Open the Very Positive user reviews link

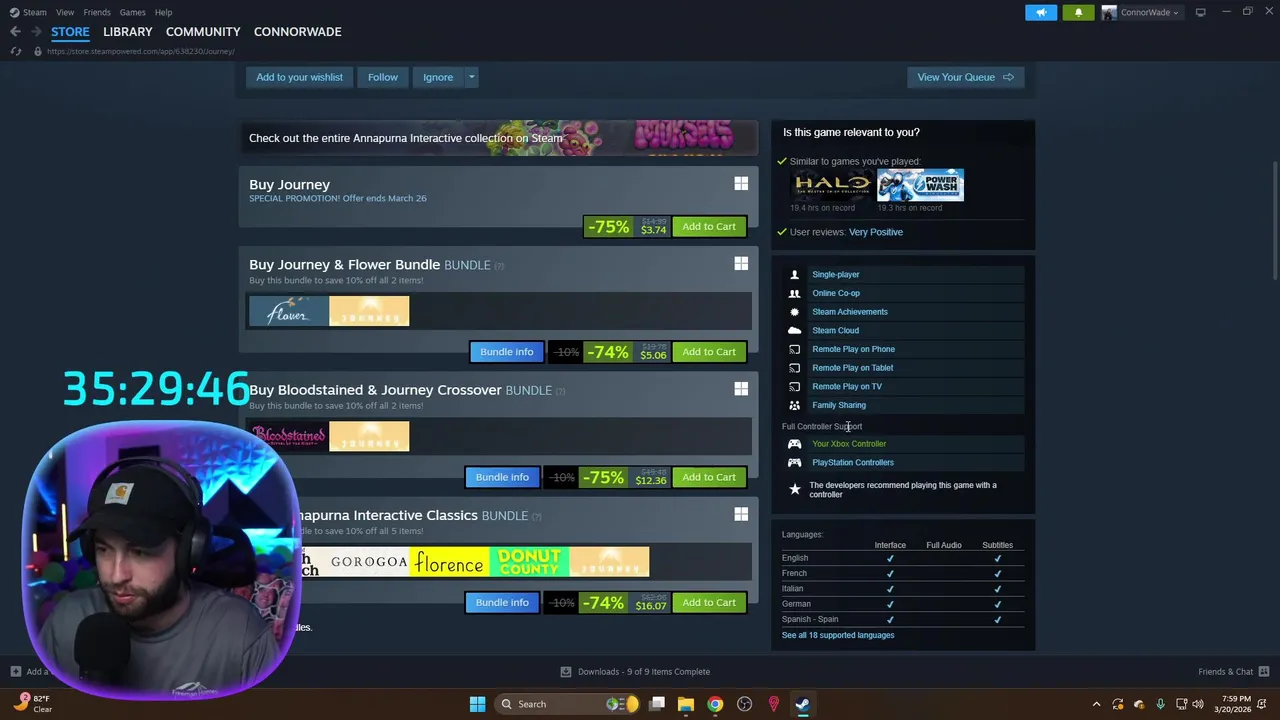click(x=875, y=232)
